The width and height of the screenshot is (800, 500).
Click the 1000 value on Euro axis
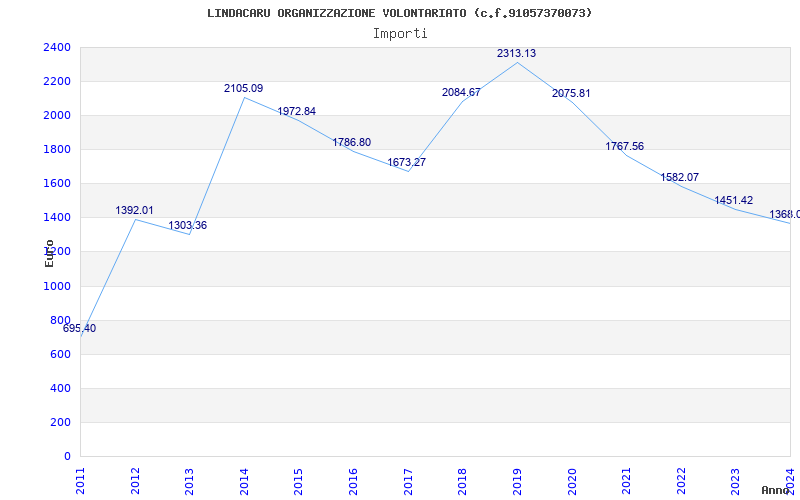click(x=57, y=287)
